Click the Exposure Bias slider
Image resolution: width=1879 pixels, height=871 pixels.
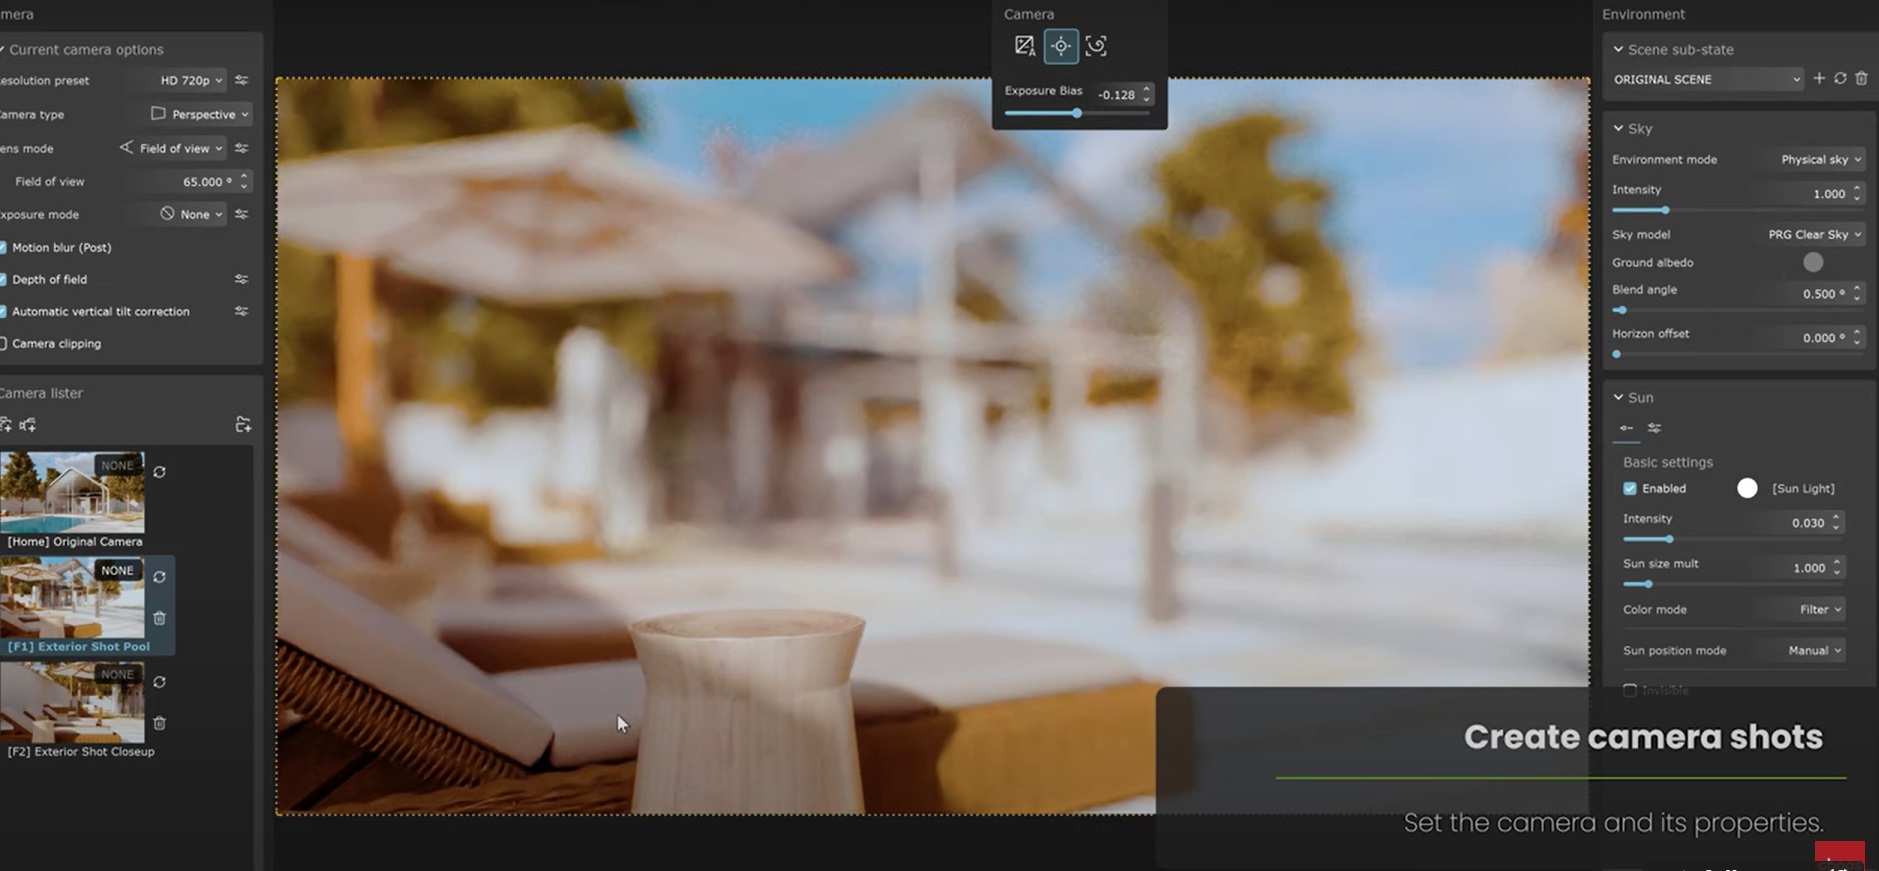1077,113
